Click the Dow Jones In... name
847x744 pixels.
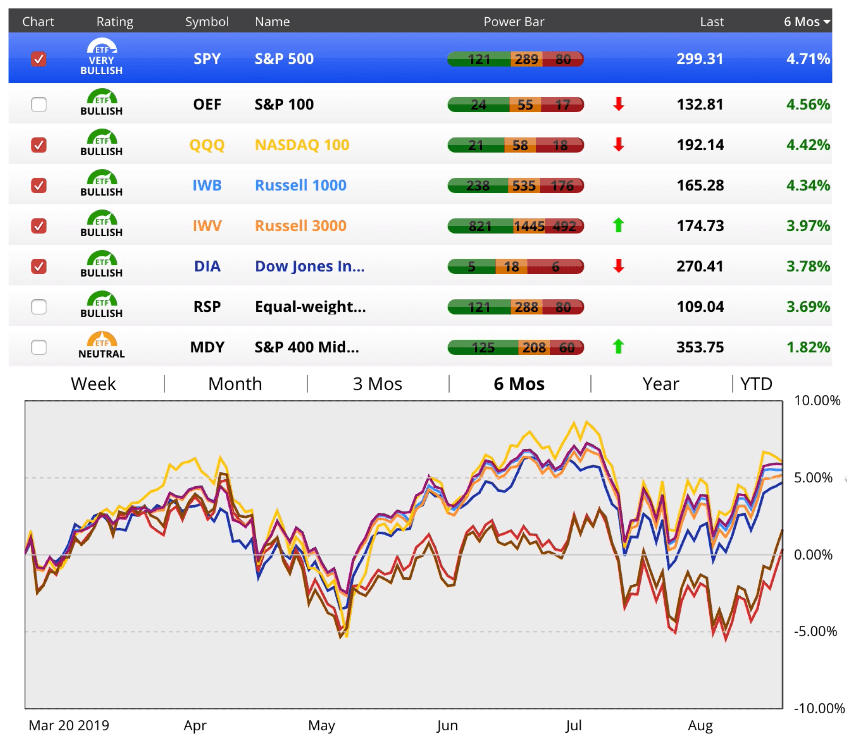[x=310, y=266]
